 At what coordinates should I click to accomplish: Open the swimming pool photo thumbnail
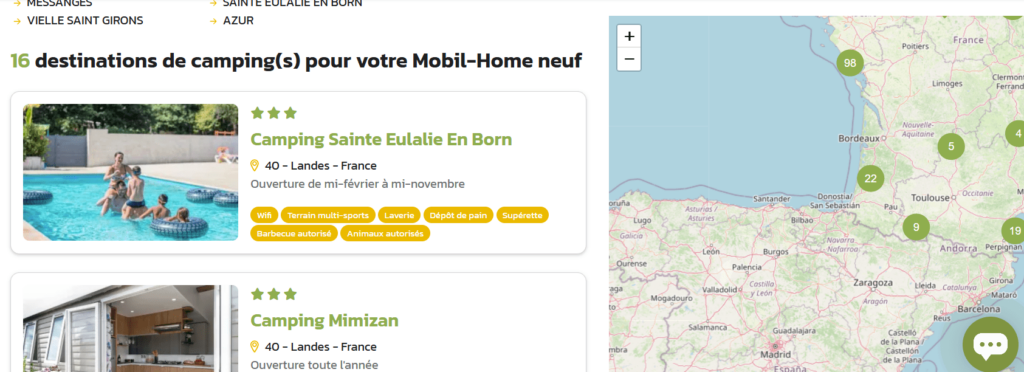pyautogui.click(x=131, y=172)
